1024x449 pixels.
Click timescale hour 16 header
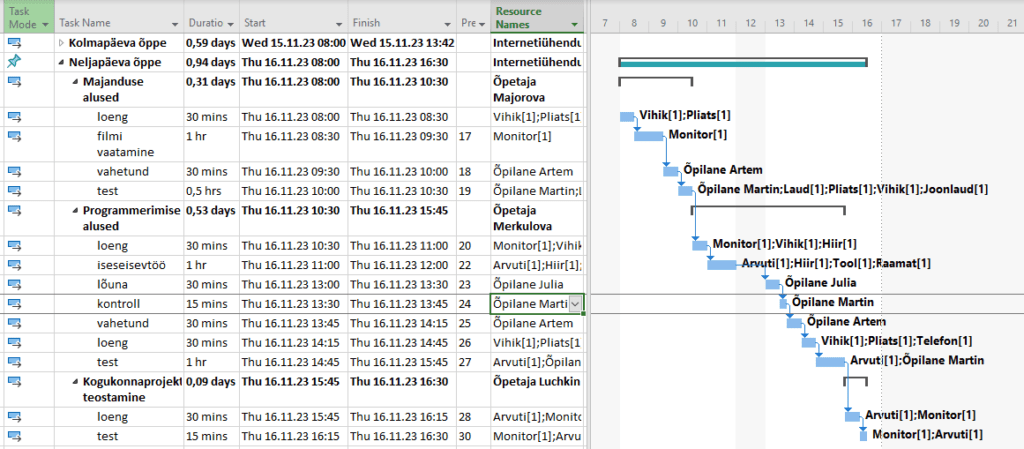(867, 23)
